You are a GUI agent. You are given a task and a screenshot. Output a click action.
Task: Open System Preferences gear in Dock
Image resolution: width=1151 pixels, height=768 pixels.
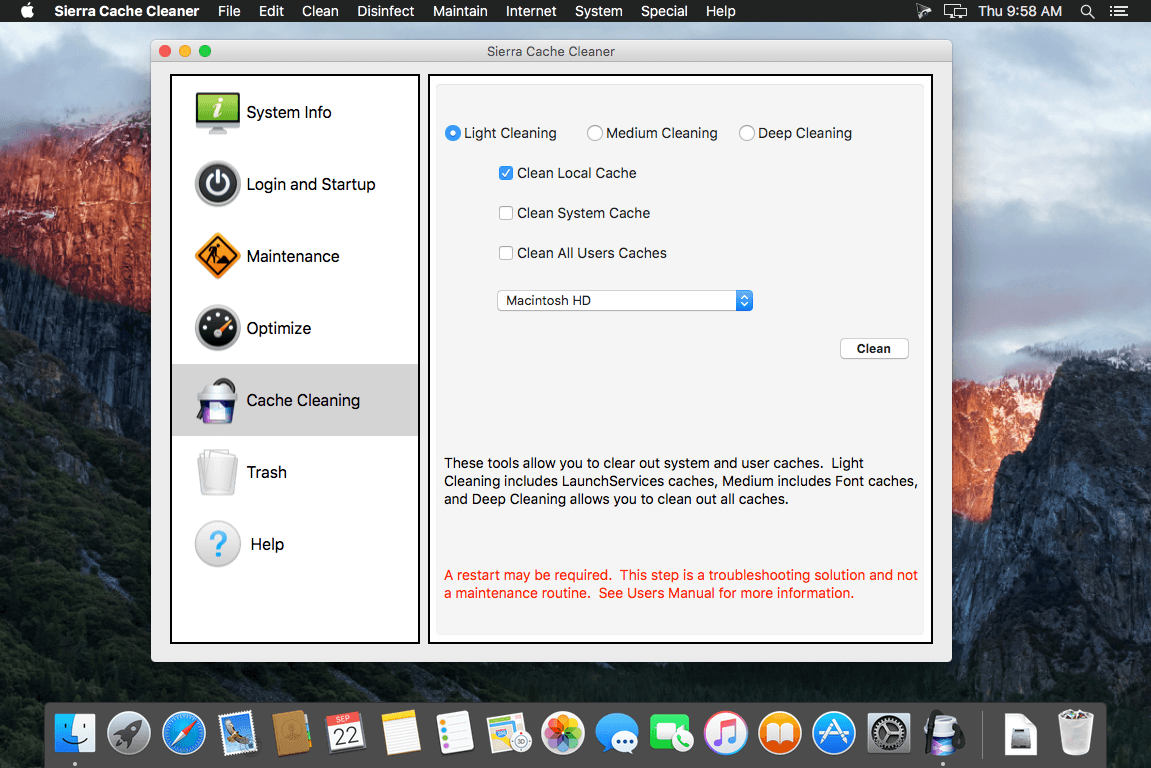click(x=888, y=733)
